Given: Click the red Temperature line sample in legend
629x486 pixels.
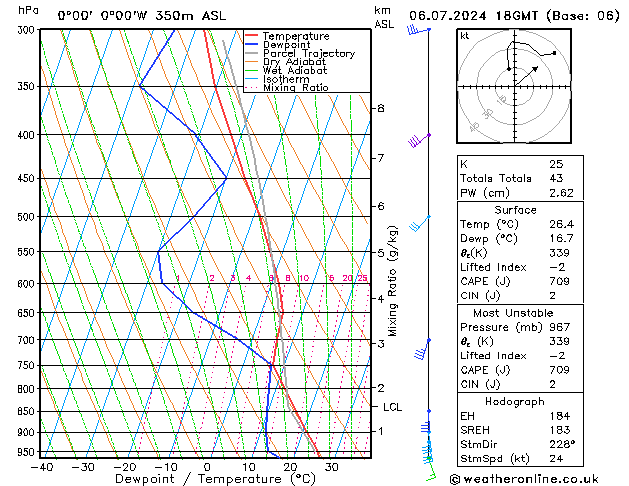Looking at the screenshot, I should click(251, 35).
